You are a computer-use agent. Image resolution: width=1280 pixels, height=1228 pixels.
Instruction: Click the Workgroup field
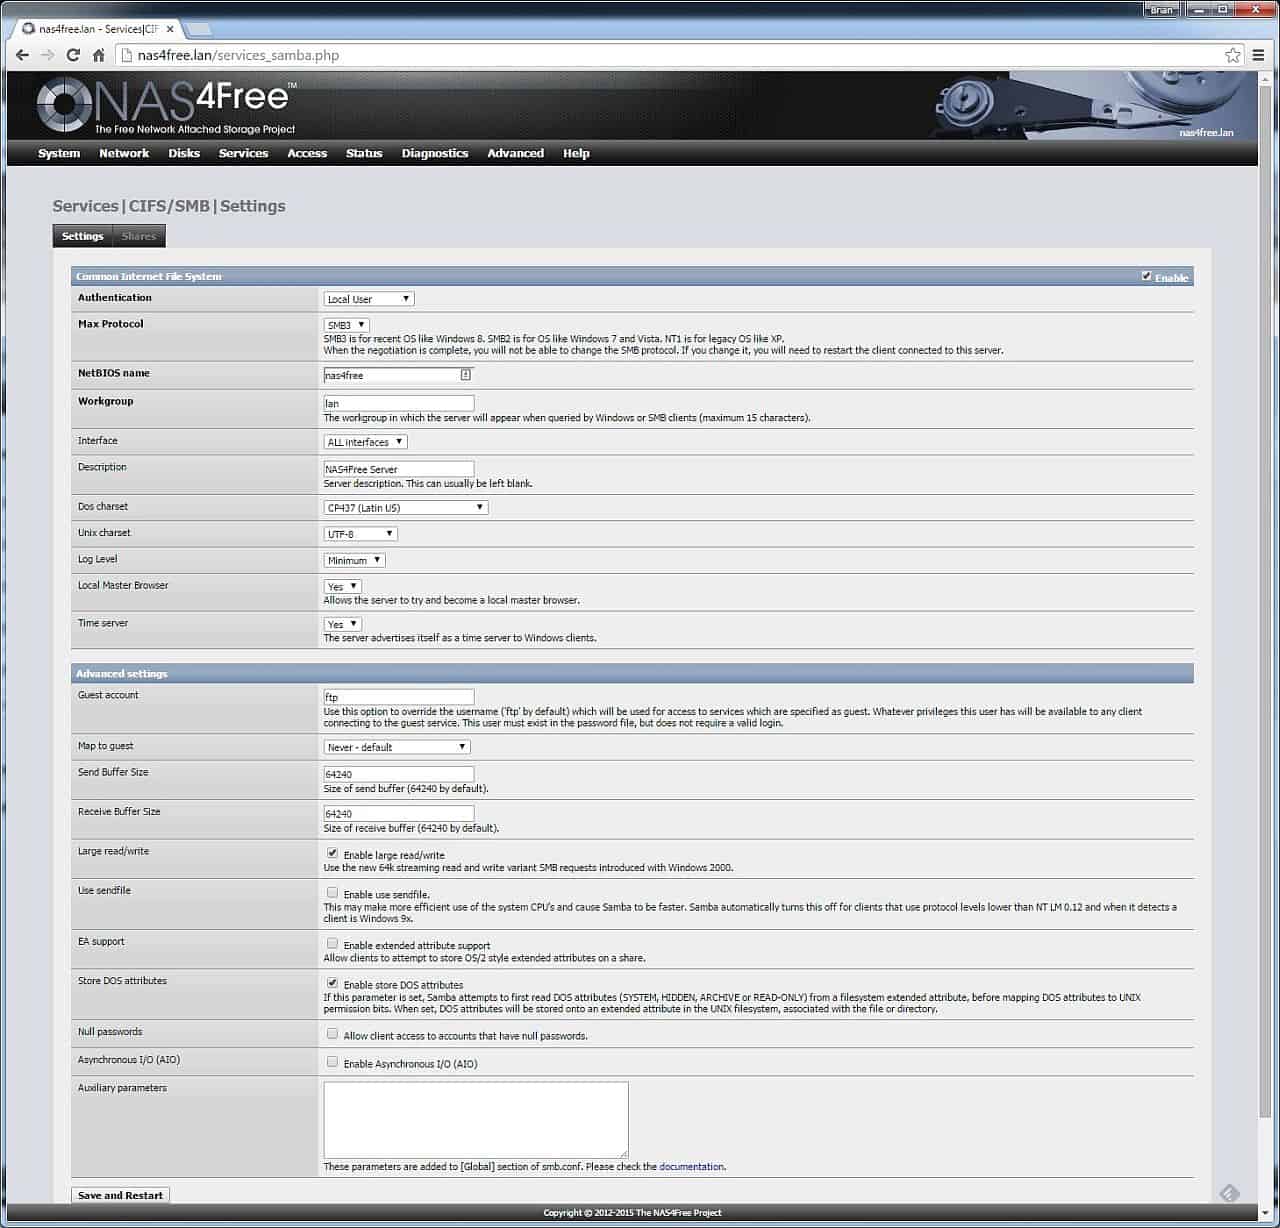(x=398, y=403)
